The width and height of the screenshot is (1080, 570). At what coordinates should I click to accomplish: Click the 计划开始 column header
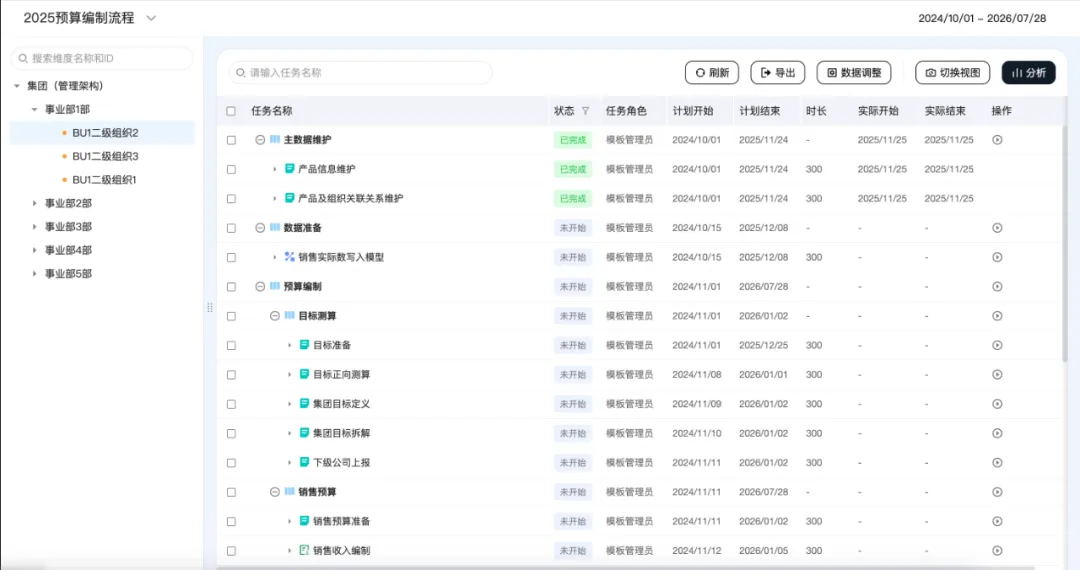(x=692, y=111)
